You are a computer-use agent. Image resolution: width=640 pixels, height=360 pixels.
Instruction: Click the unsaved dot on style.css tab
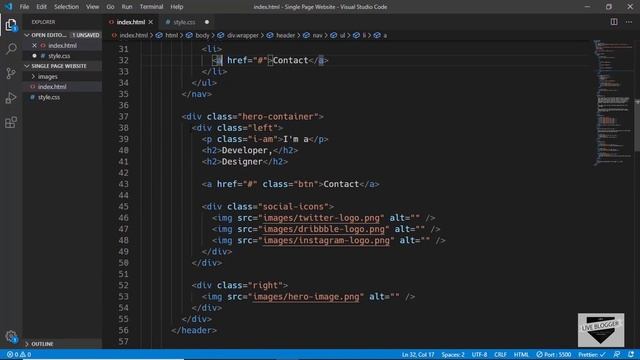pyautogui.click(x=207, y=22)
